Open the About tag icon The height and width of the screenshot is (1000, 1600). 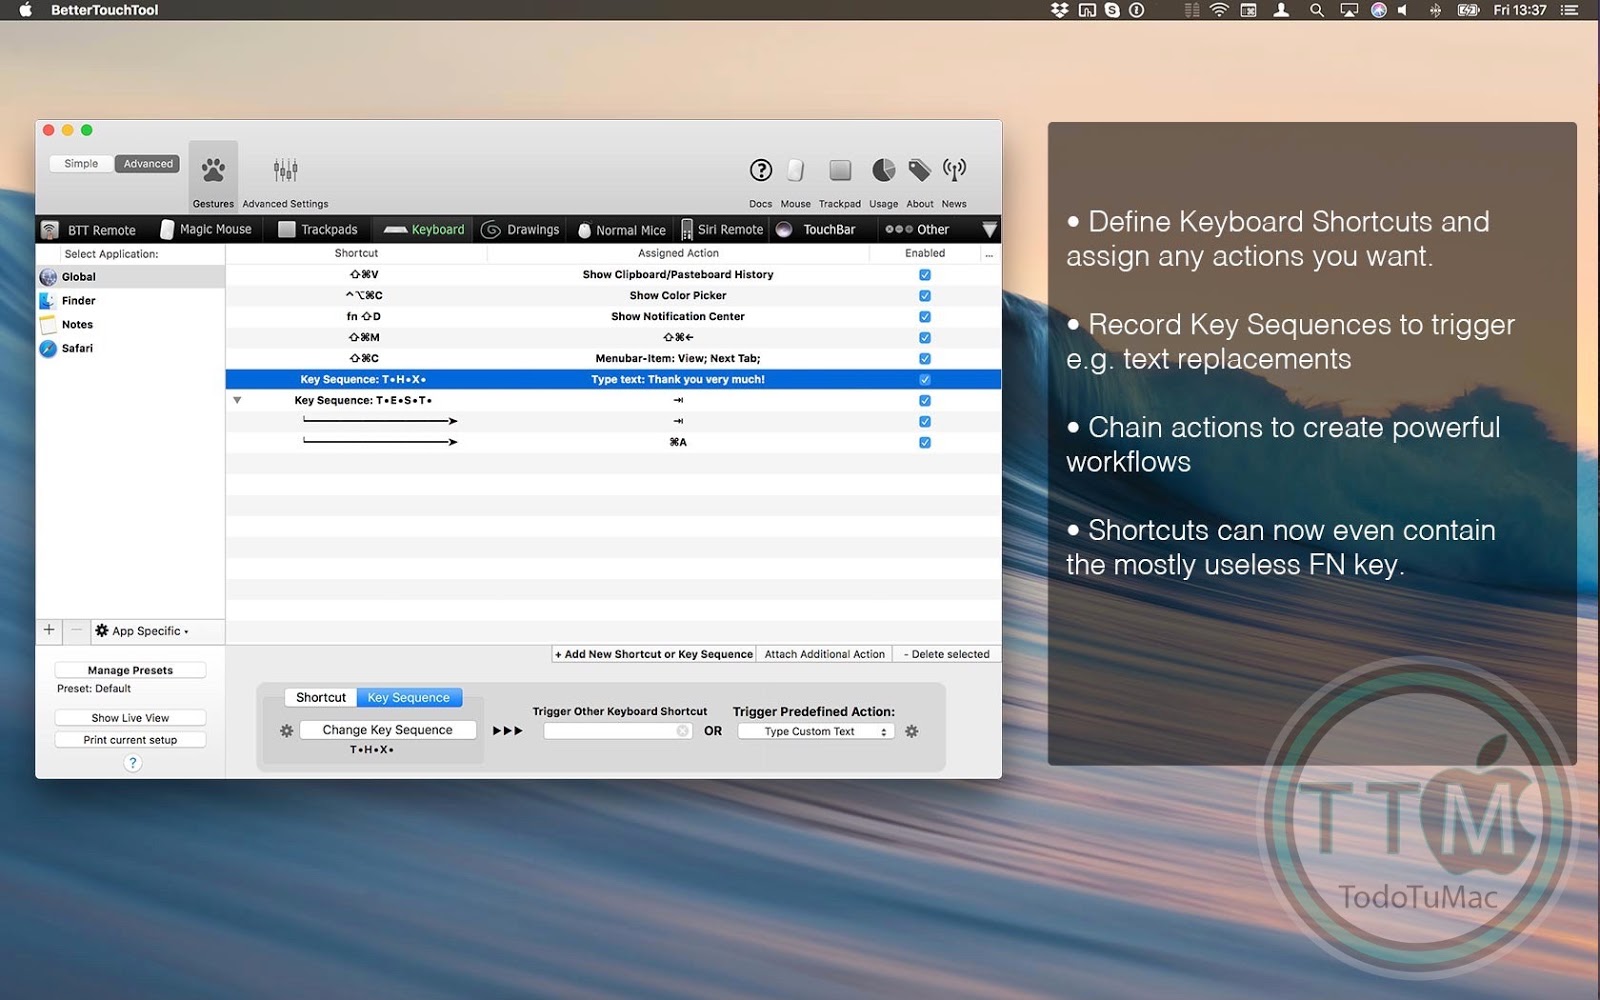(920, 170)
